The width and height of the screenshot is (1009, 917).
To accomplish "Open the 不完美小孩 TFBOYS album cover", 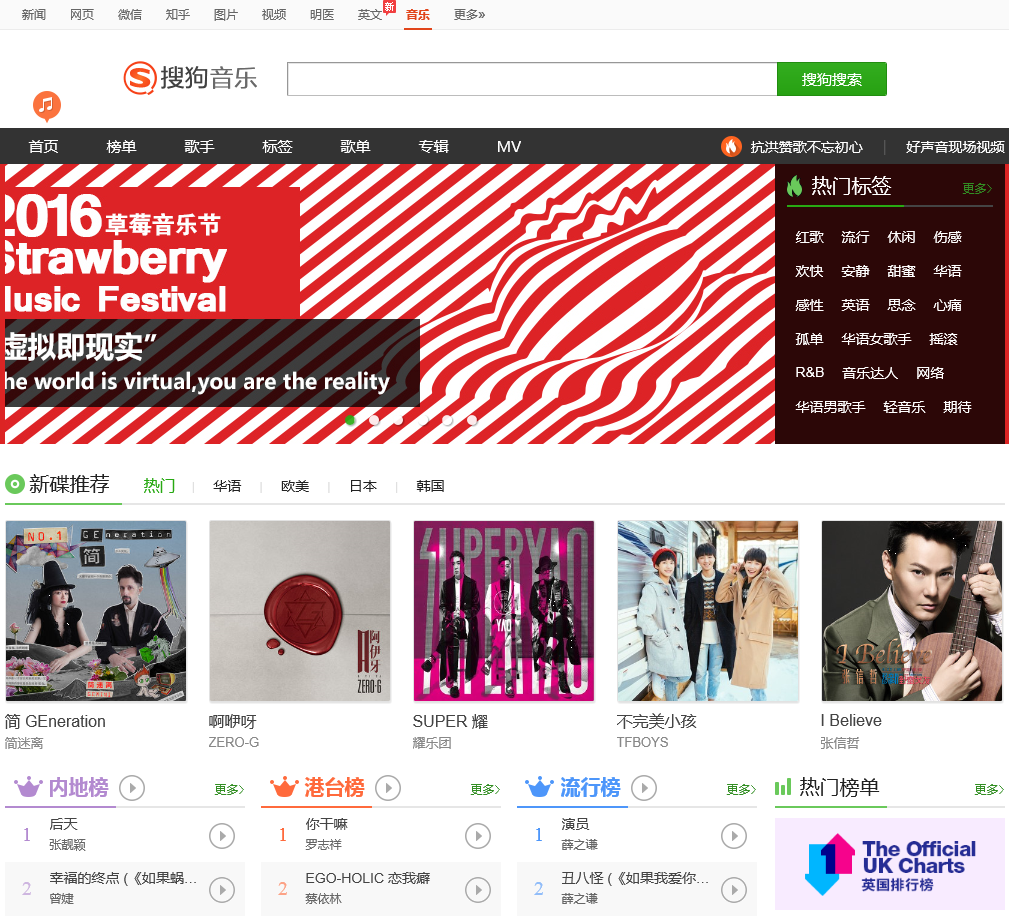I will pos(708,611).
